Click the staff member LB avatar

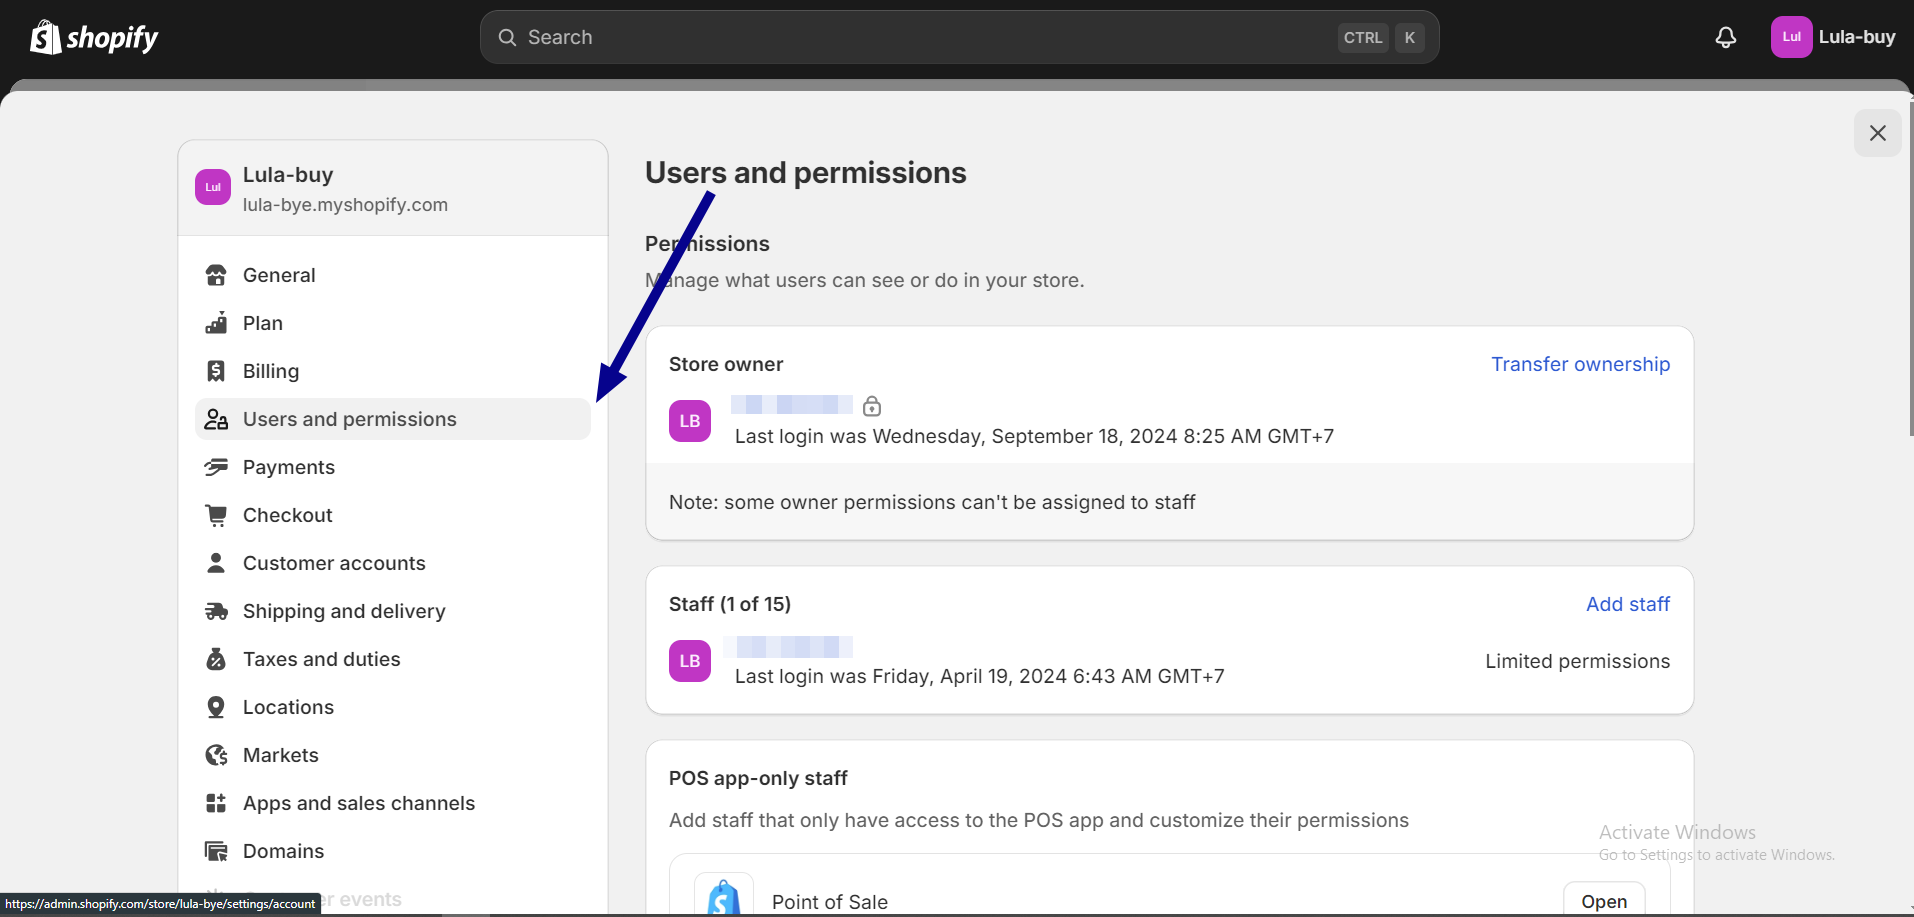point(690,661)
